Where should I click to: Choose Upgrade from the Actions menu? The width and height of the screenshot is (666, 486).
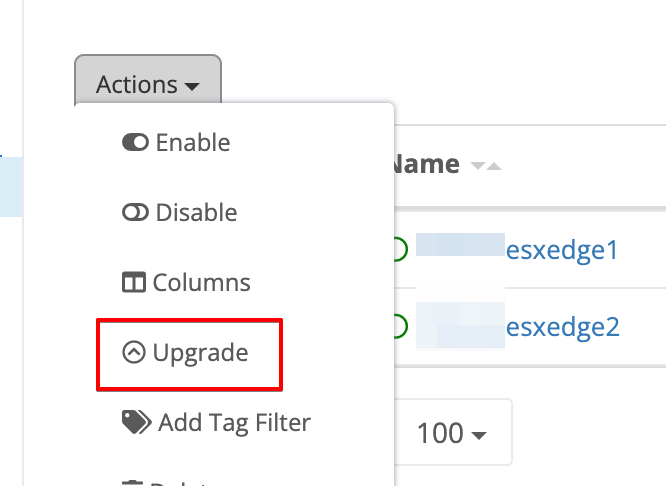[200, 352]
